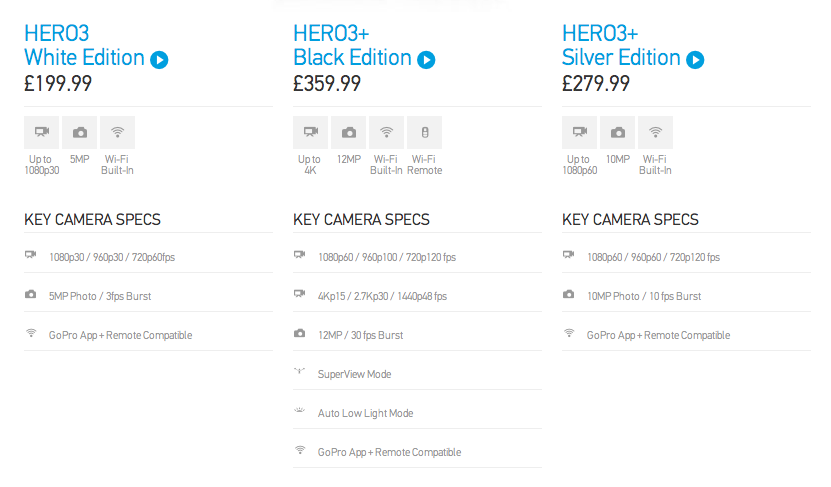The image size is (831, 487).
Task: Click Silver Edition 1080p60 video icon
Action: [x=579, y=133]
